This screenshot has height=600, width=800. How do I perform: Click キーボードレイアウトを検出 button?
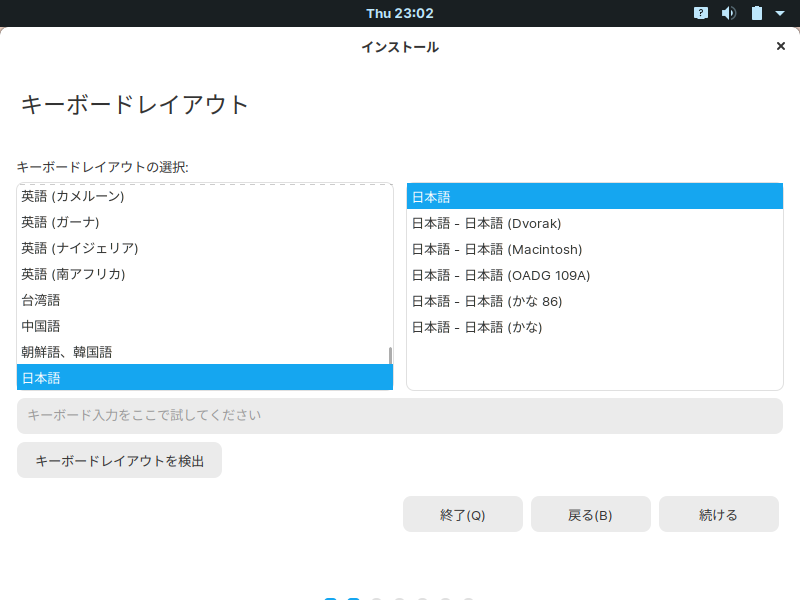(x=119, y=460)
